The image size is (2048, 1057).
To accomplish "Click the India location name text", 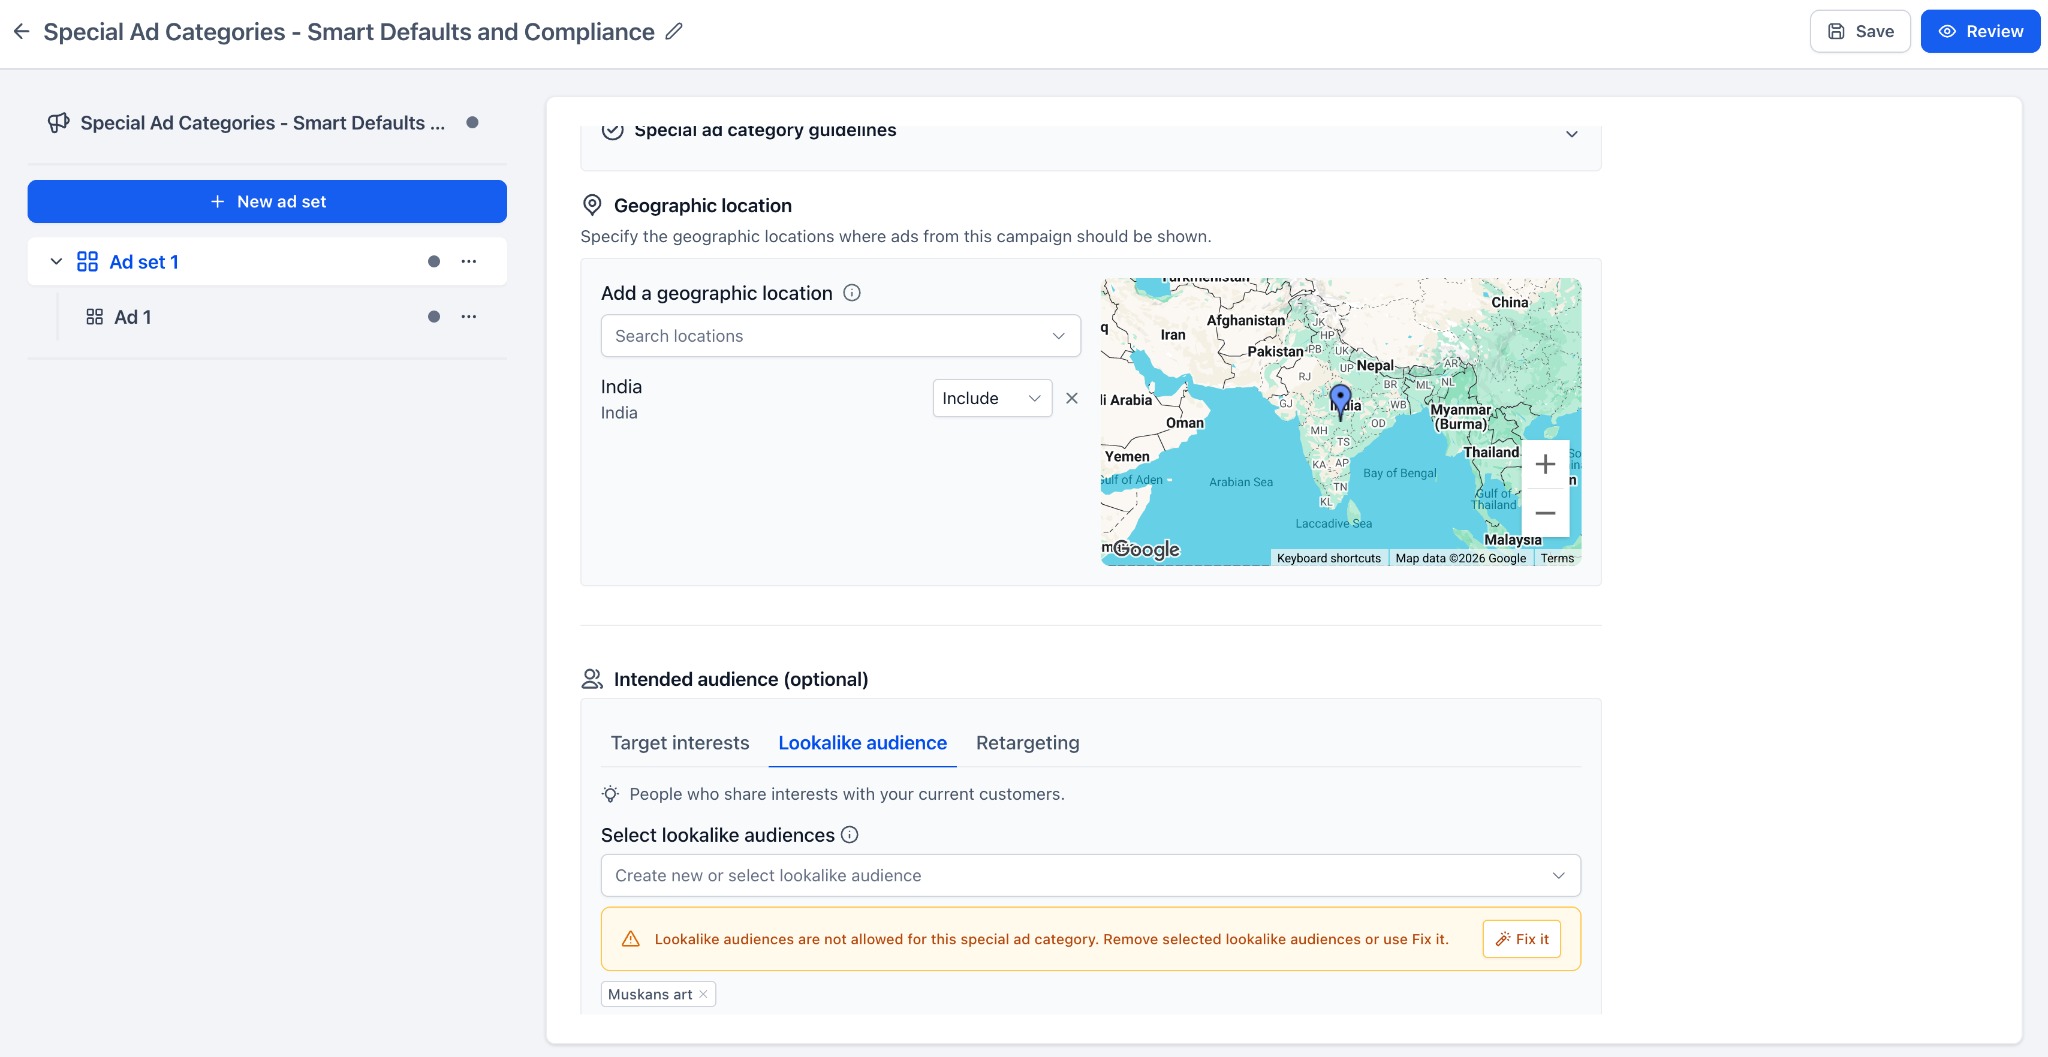I will point(621,387).
